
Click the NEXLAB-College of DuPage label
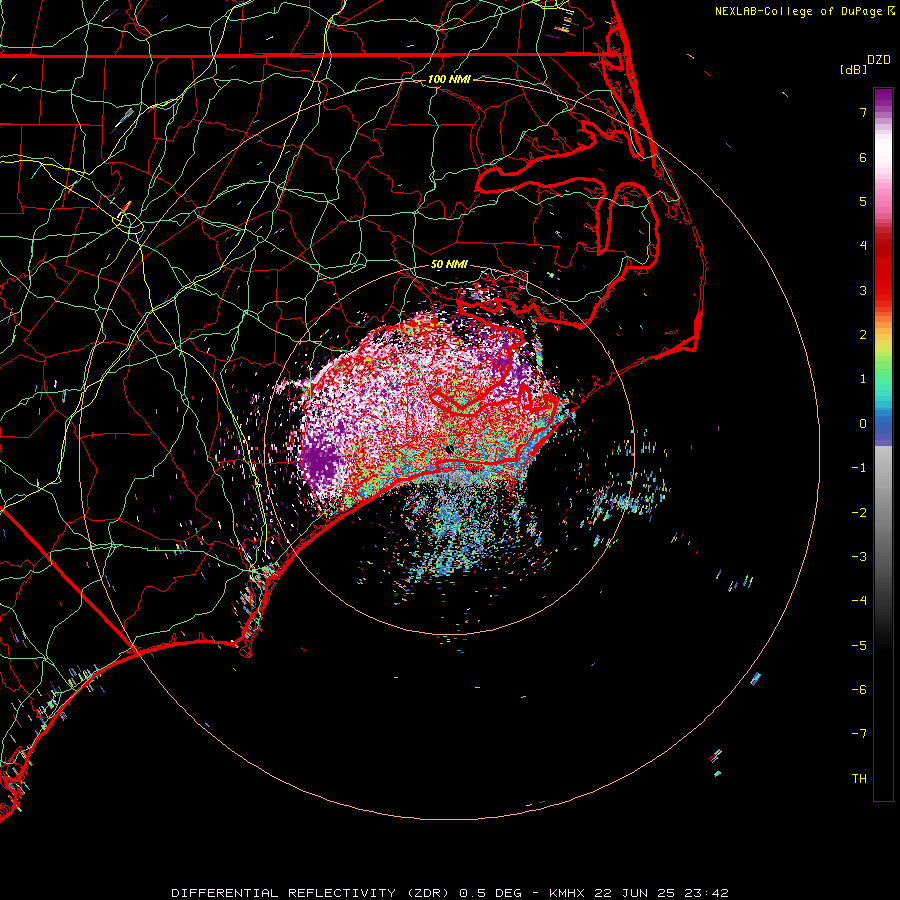click(x=799, y=11)
